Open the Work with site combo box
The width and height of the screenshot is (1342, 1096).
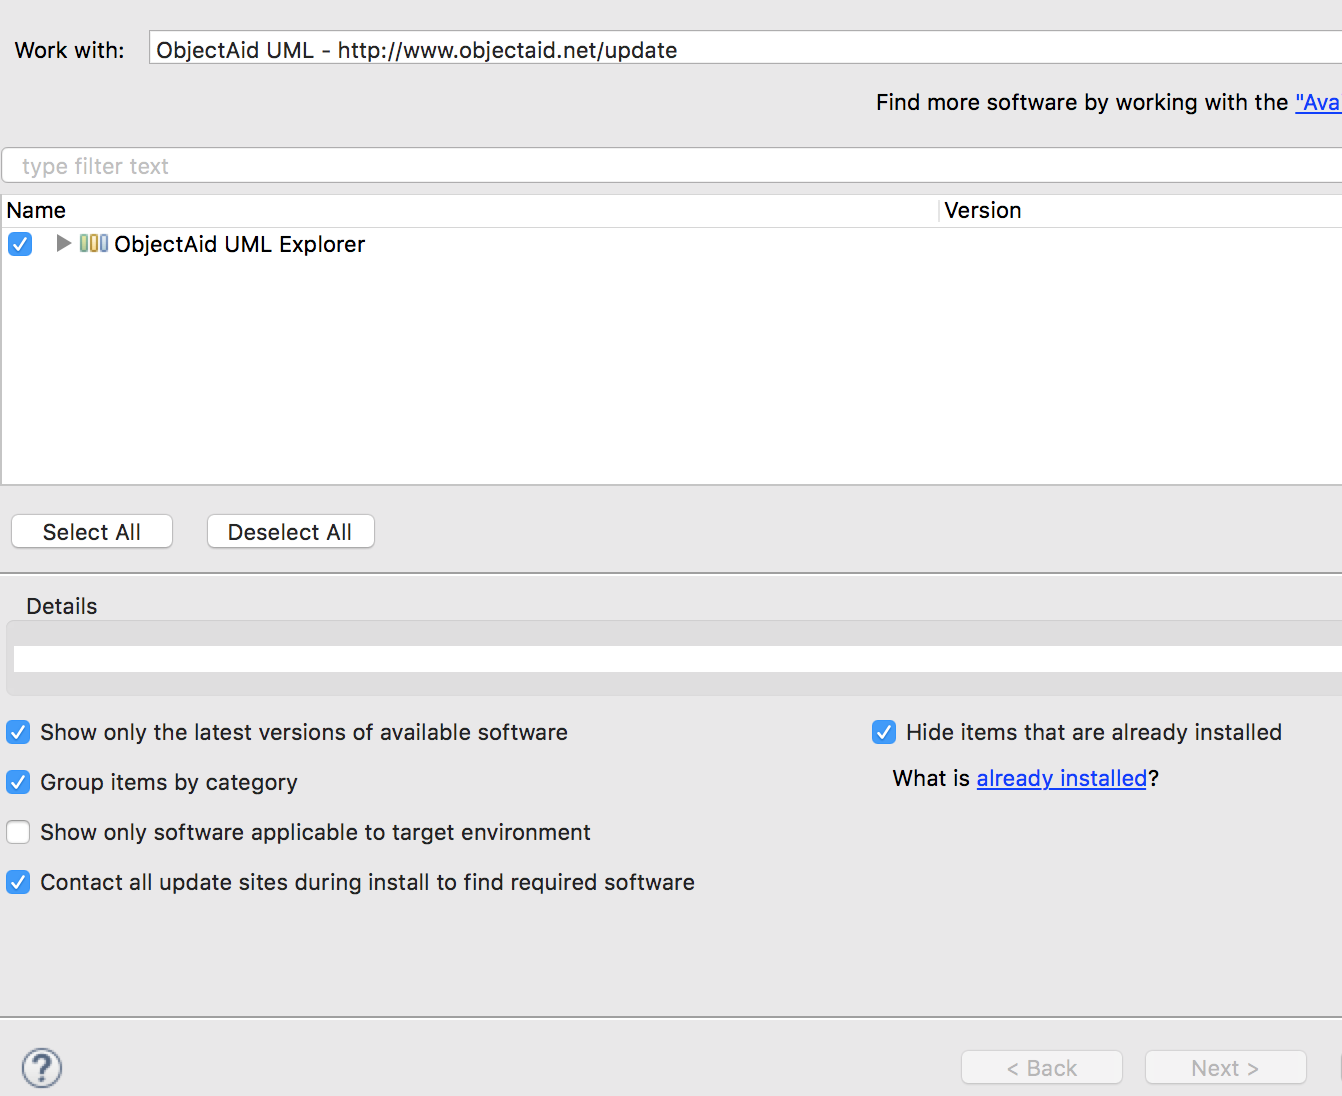coord(745,48)
